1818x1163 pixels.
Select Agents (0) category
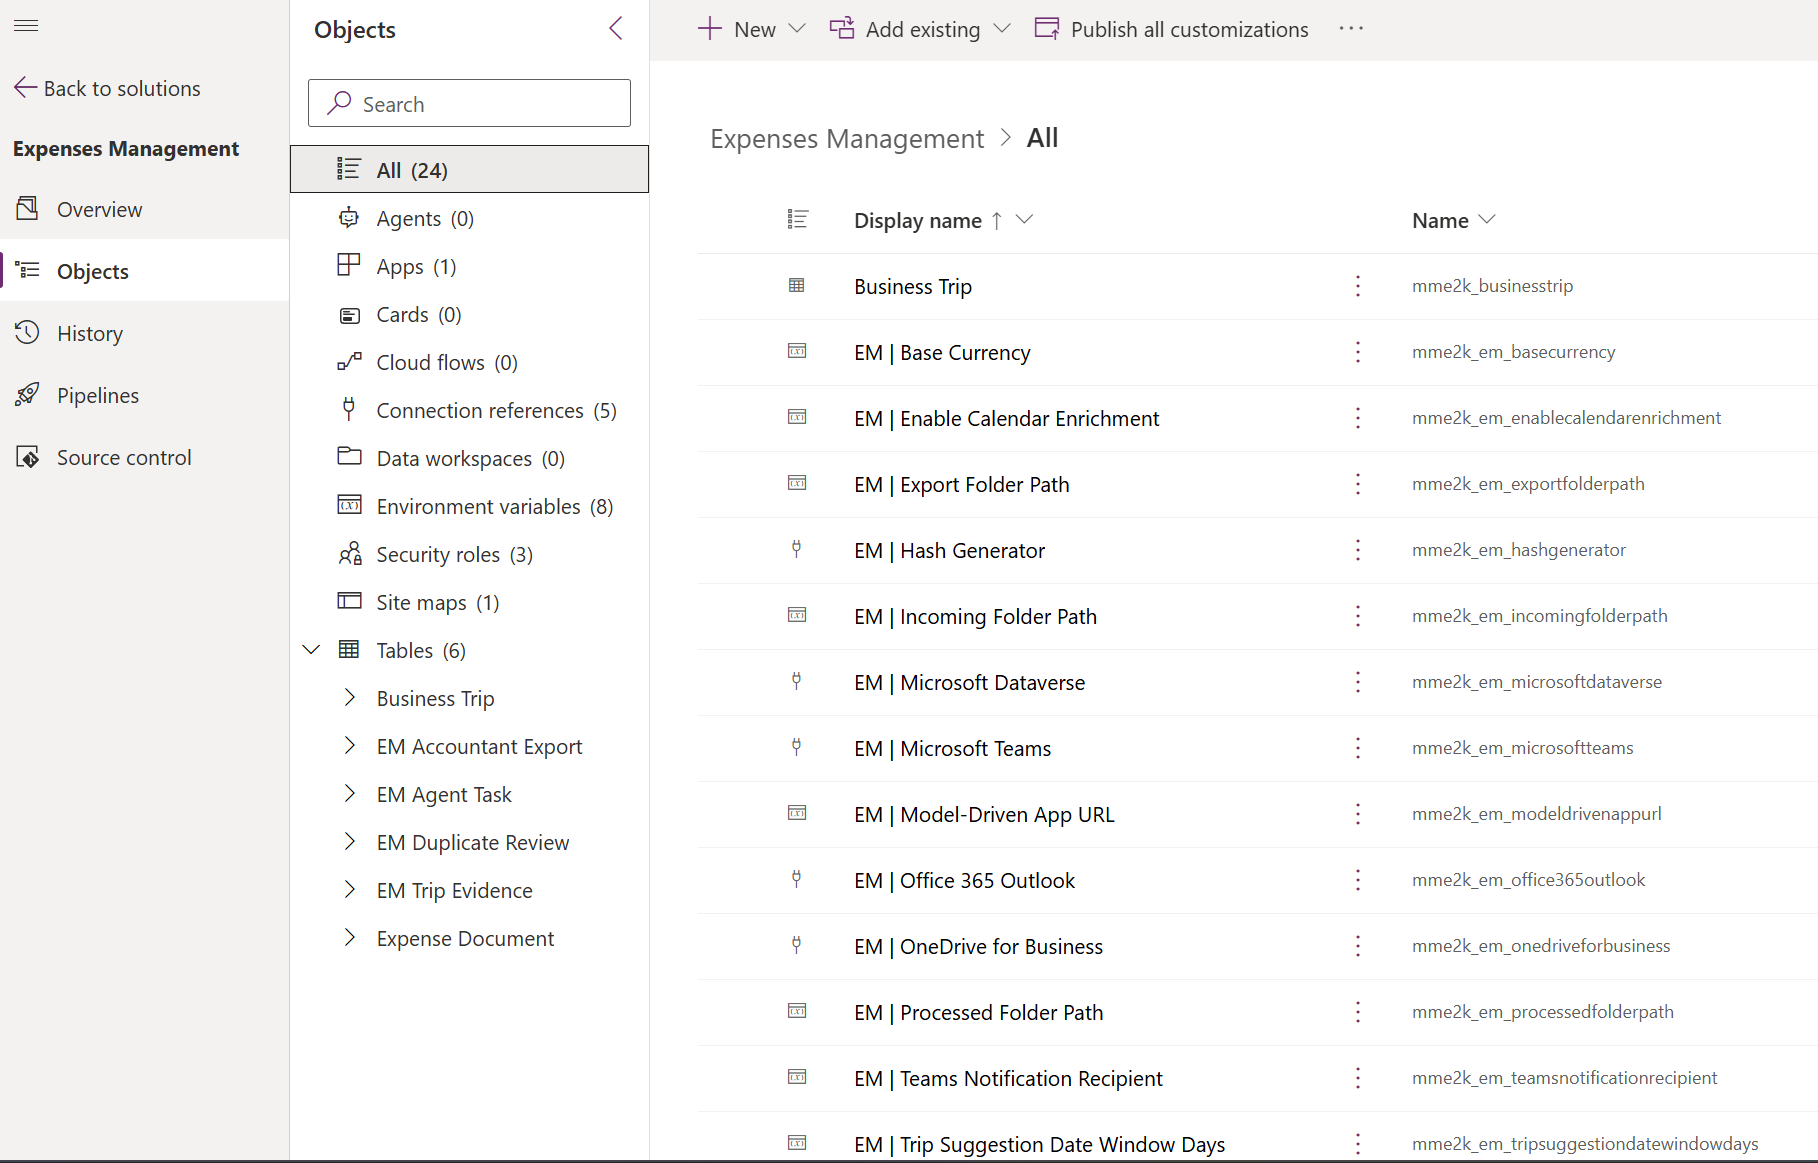click(469, 218)
